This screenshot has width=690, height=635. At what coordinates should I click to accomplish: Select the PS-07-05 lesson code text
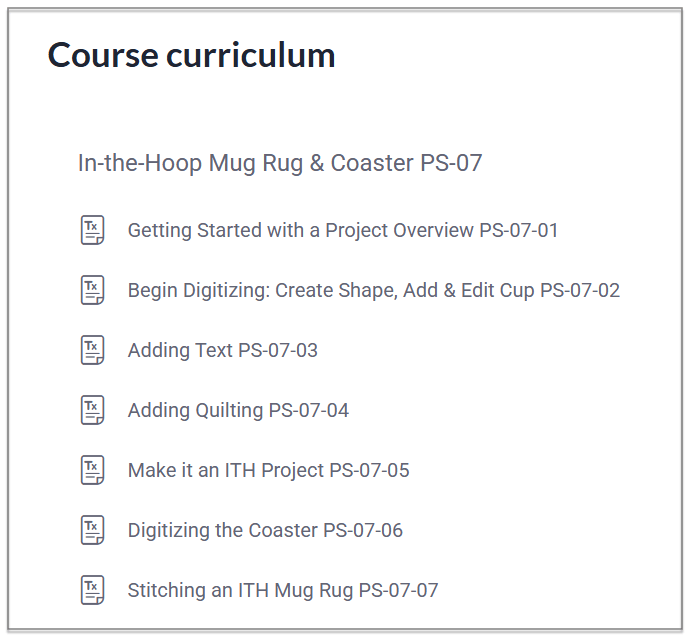370,471
